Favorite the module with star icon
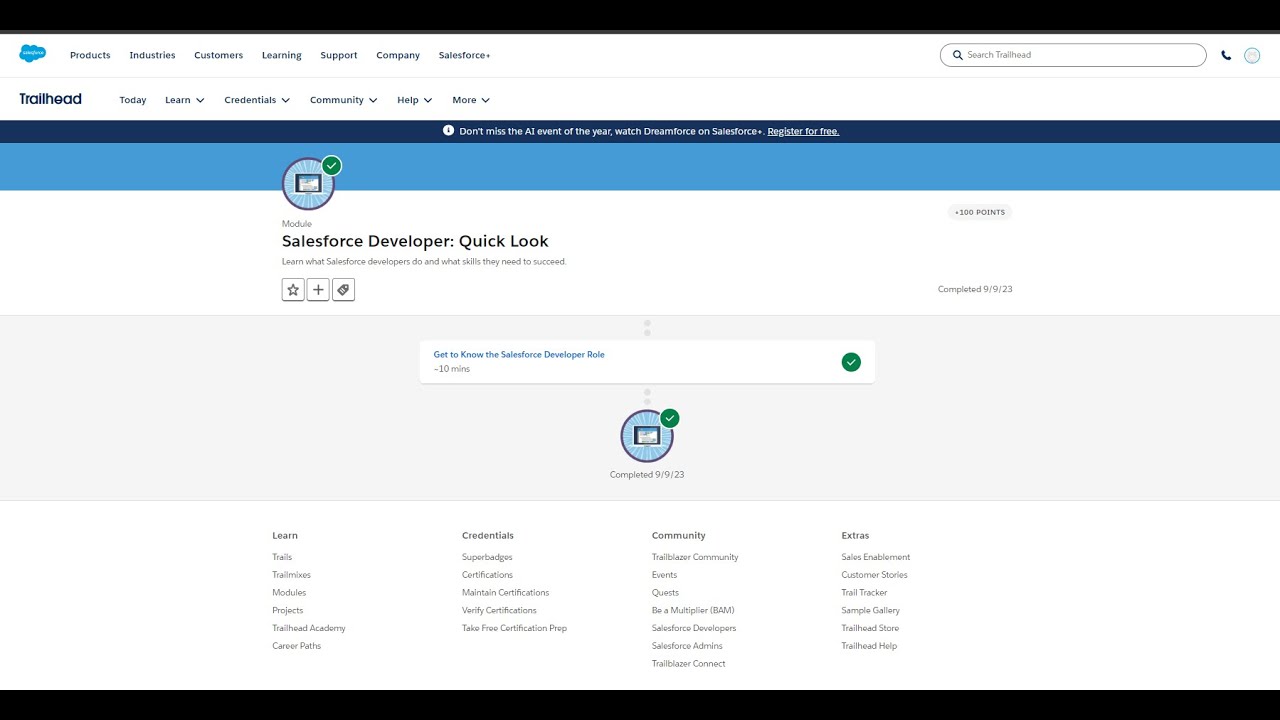The width and height of the screenshot is (1280, 720). pyautogui.click(x=293, y=290)
